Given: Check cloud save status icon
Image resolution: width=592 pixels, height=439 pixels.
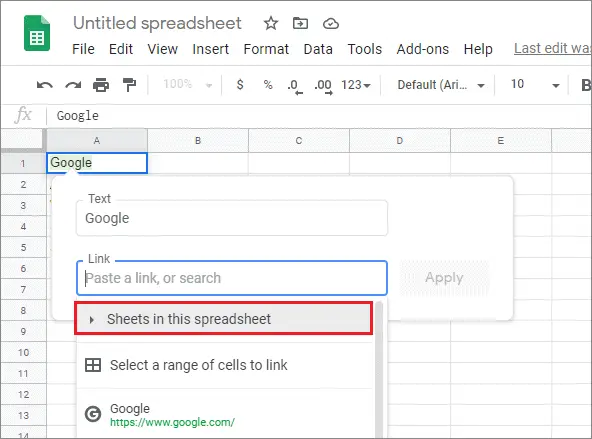Looking at the screenshot, I should coord(331,24).
